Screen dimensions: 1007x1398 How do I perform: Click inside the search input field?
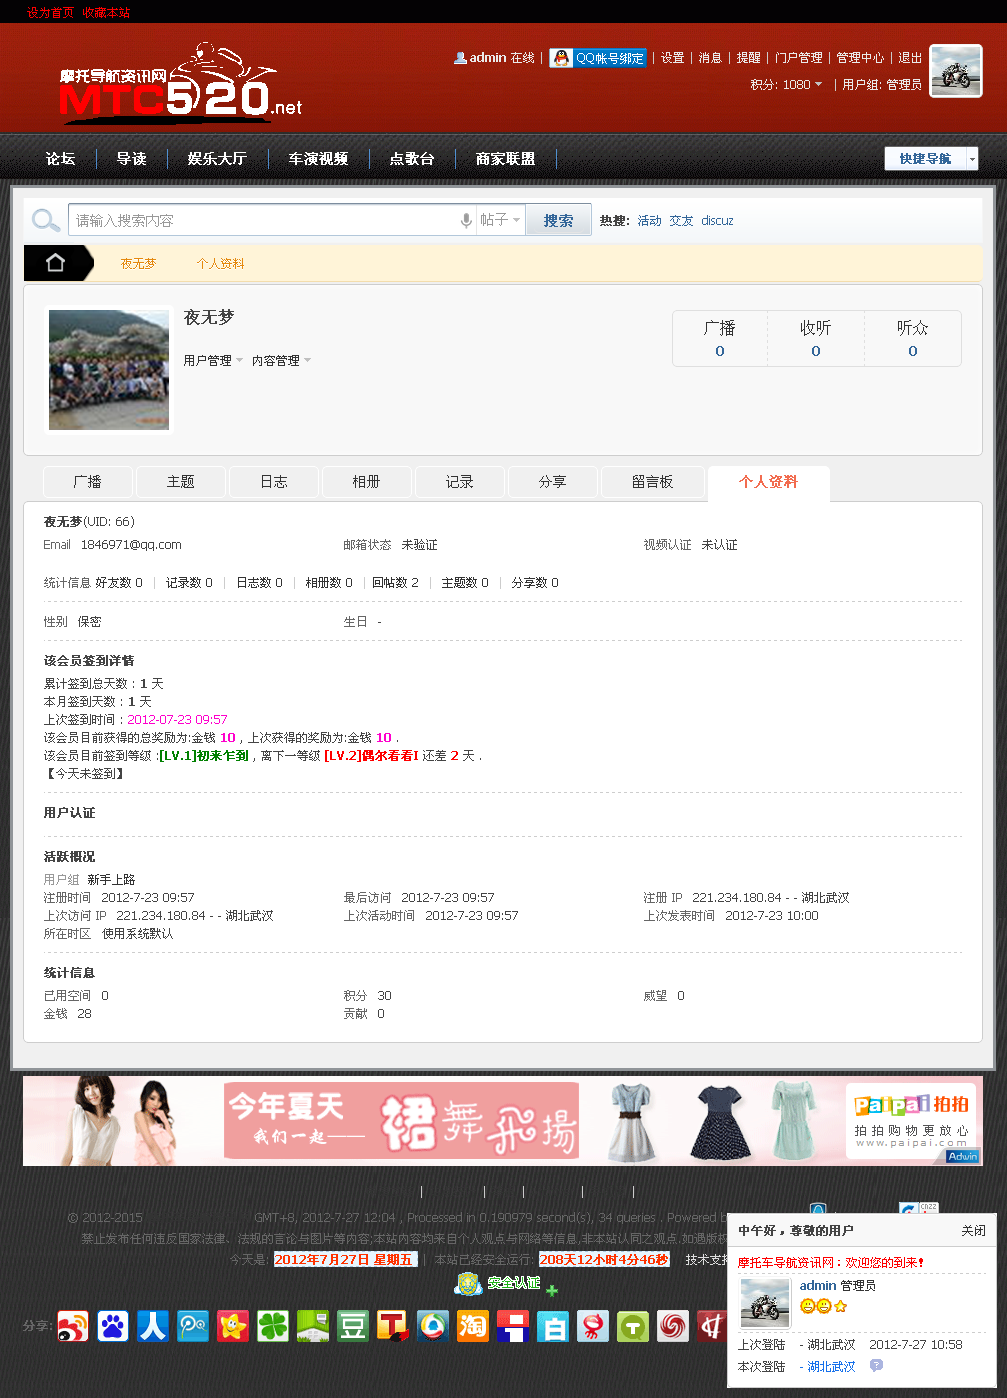[x=260, y=221]
